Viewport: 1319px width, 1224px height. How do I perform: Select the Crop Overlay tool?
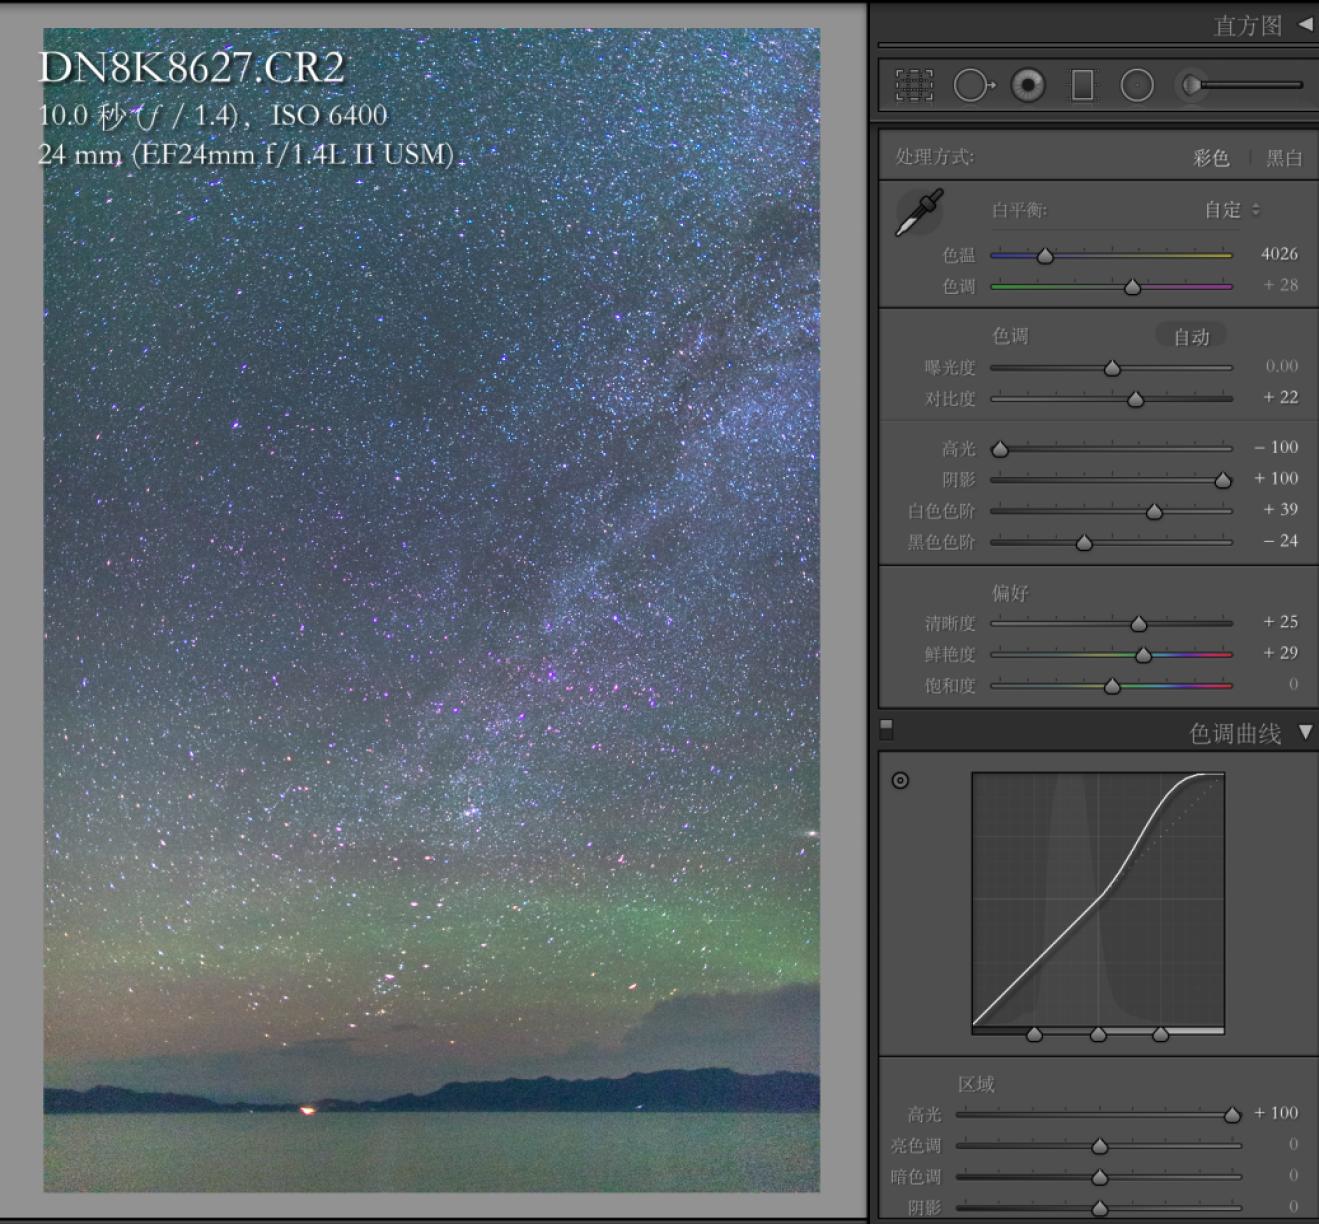coord(914,86)
